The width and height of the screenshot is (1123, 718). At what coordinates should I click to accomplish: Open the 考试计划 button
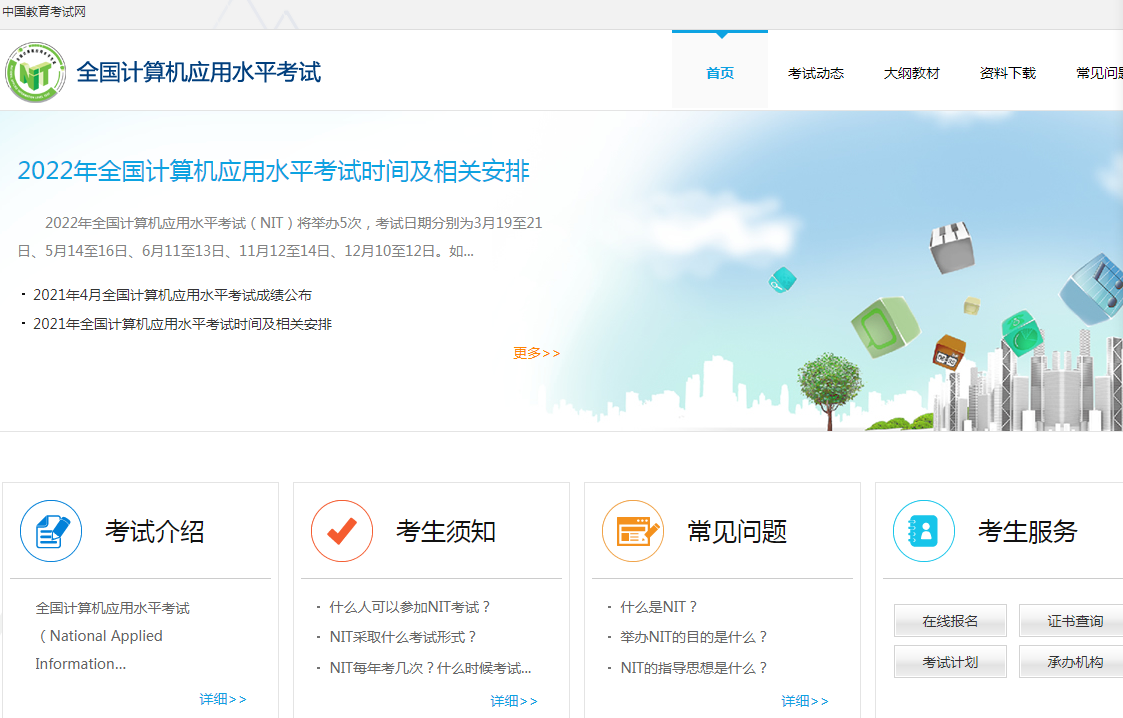pos(950,662)
